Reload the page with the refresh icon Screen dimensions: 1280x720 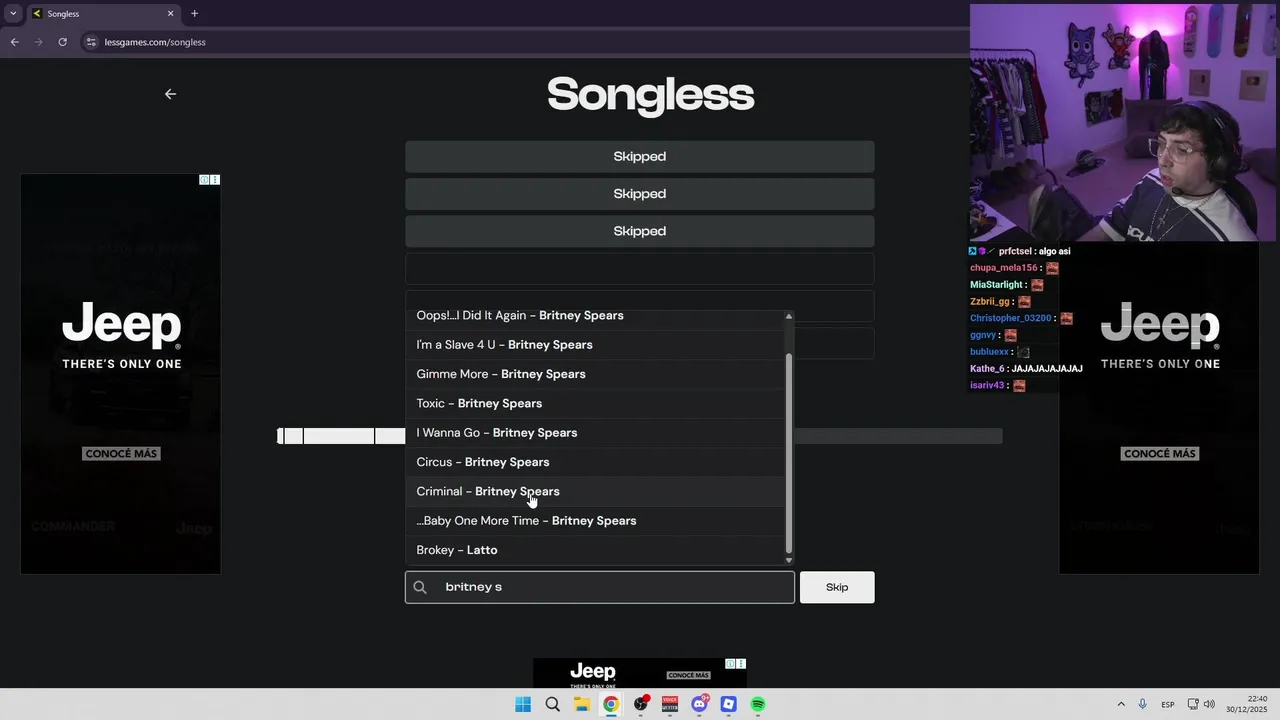[62, 42]
